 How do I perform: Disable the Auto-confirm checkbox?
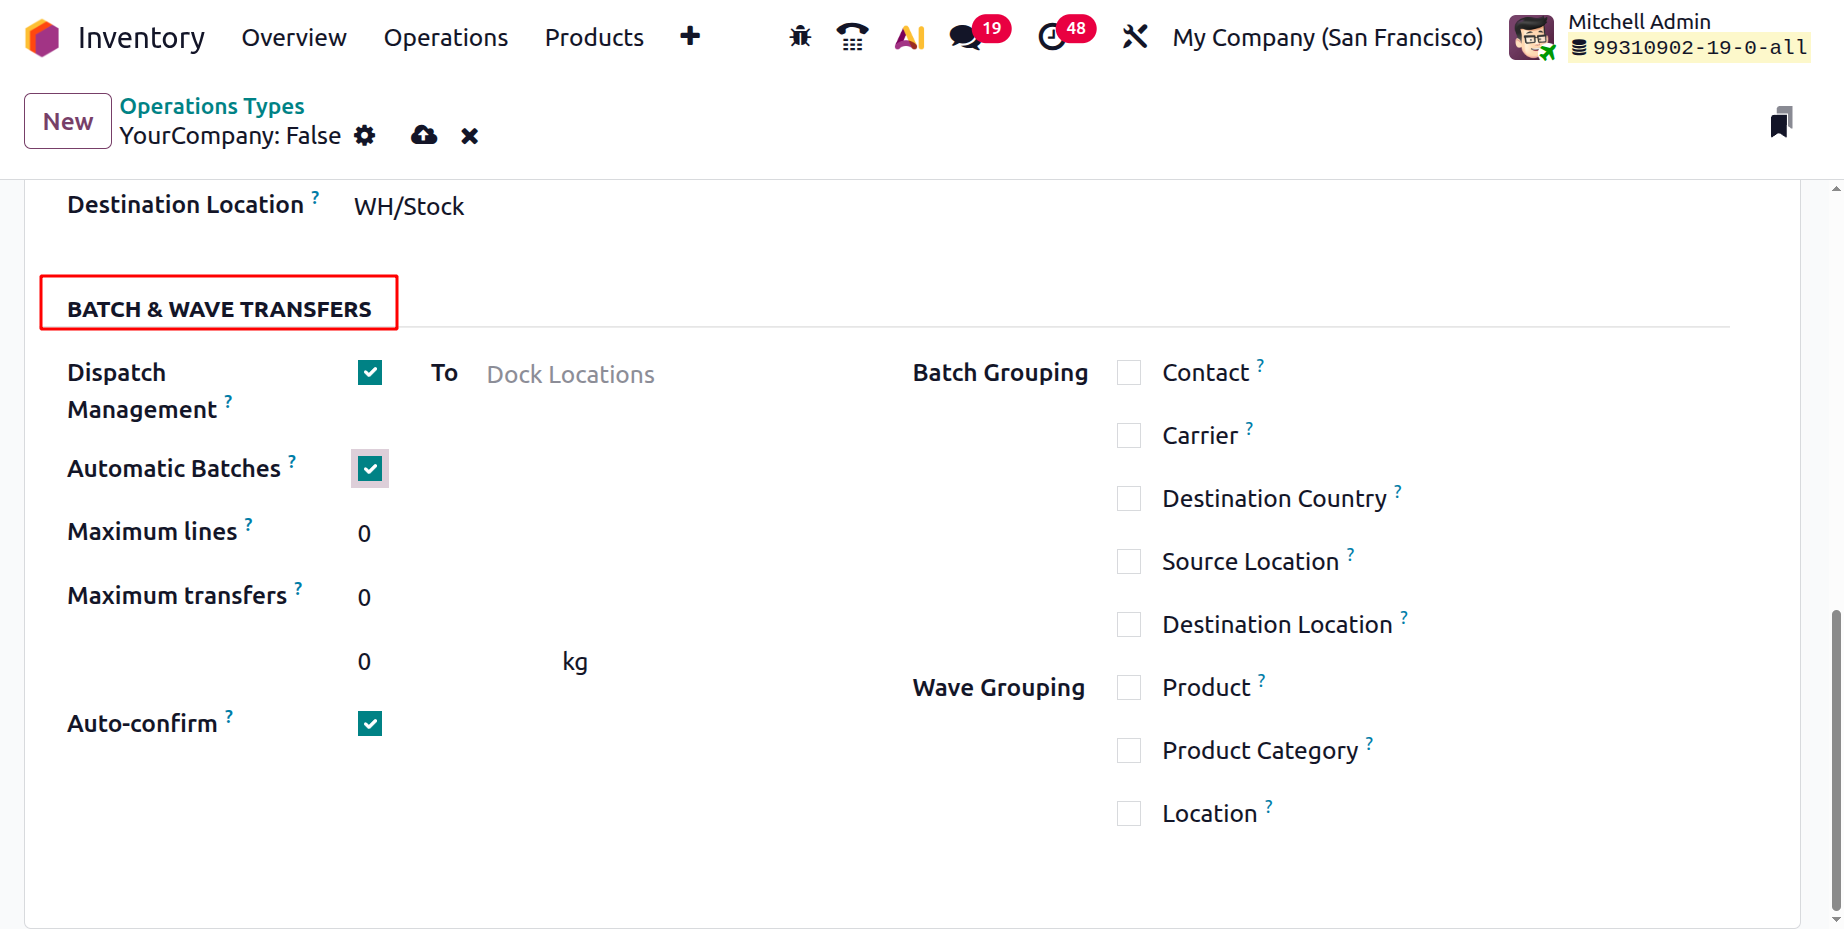coord(370,724)
